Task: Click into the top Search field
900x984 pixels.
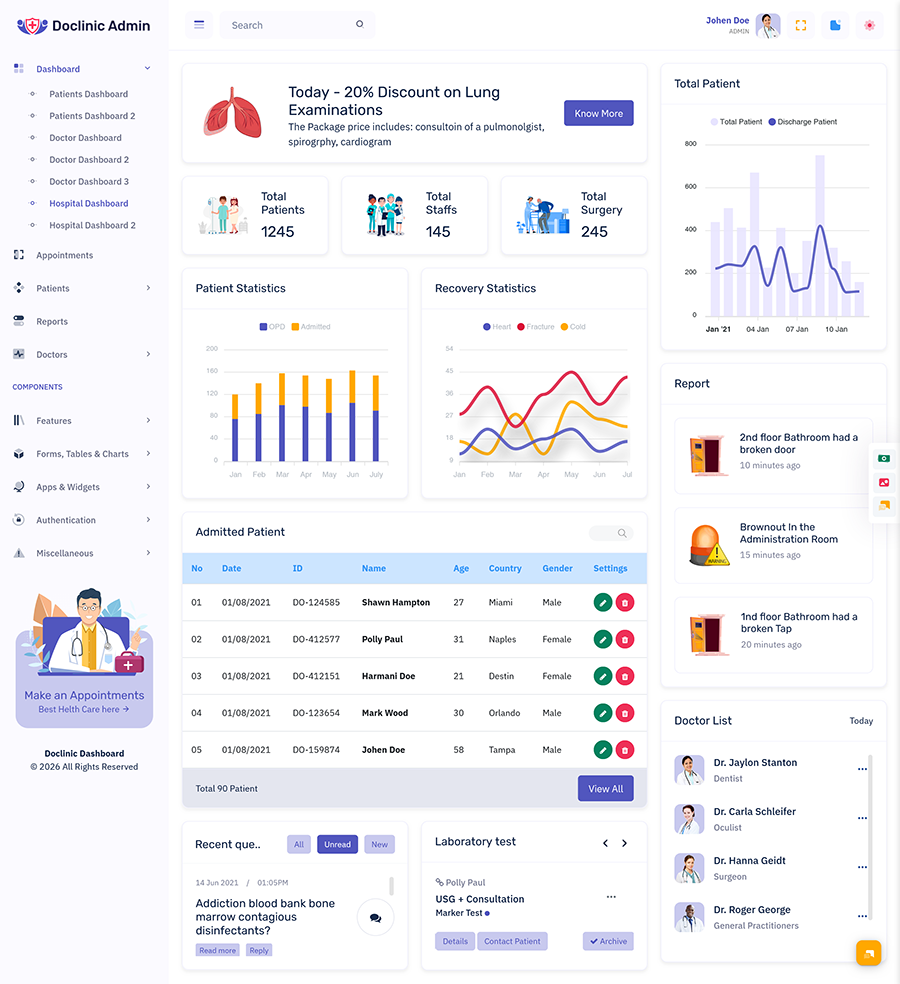Action: (297, 25)
